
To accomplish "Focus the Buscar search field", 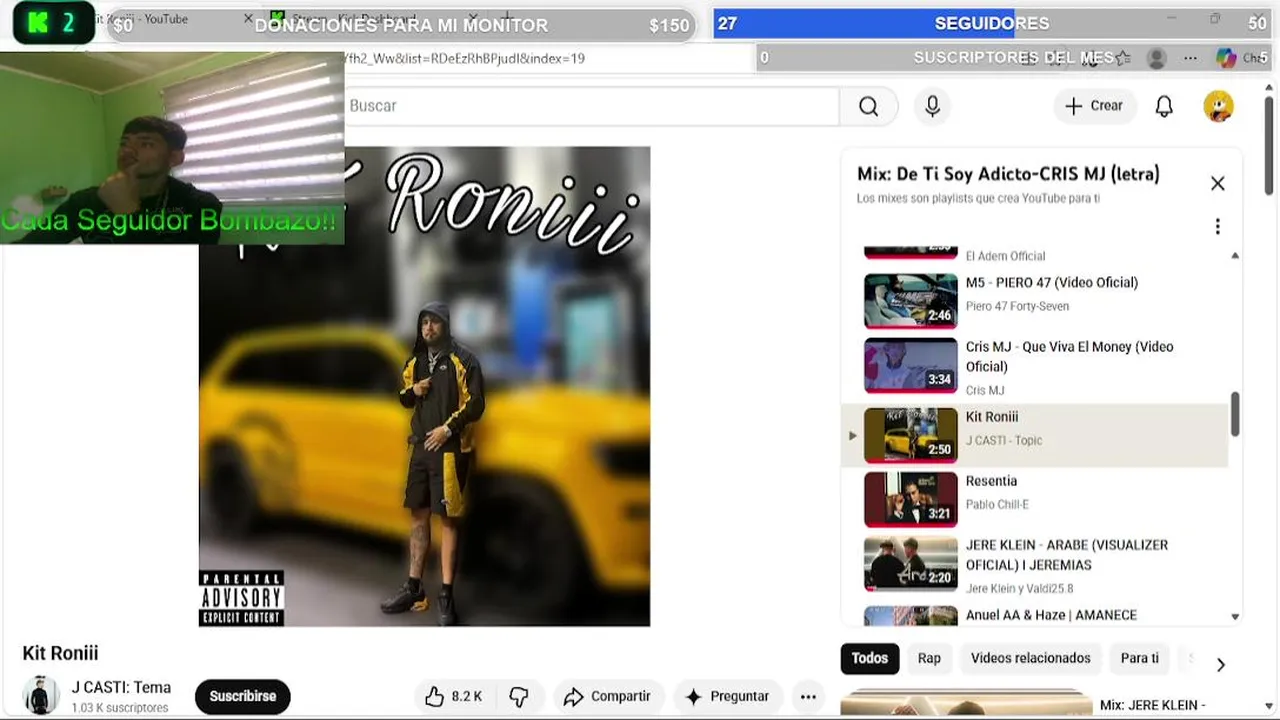I will tap(590, 106).
